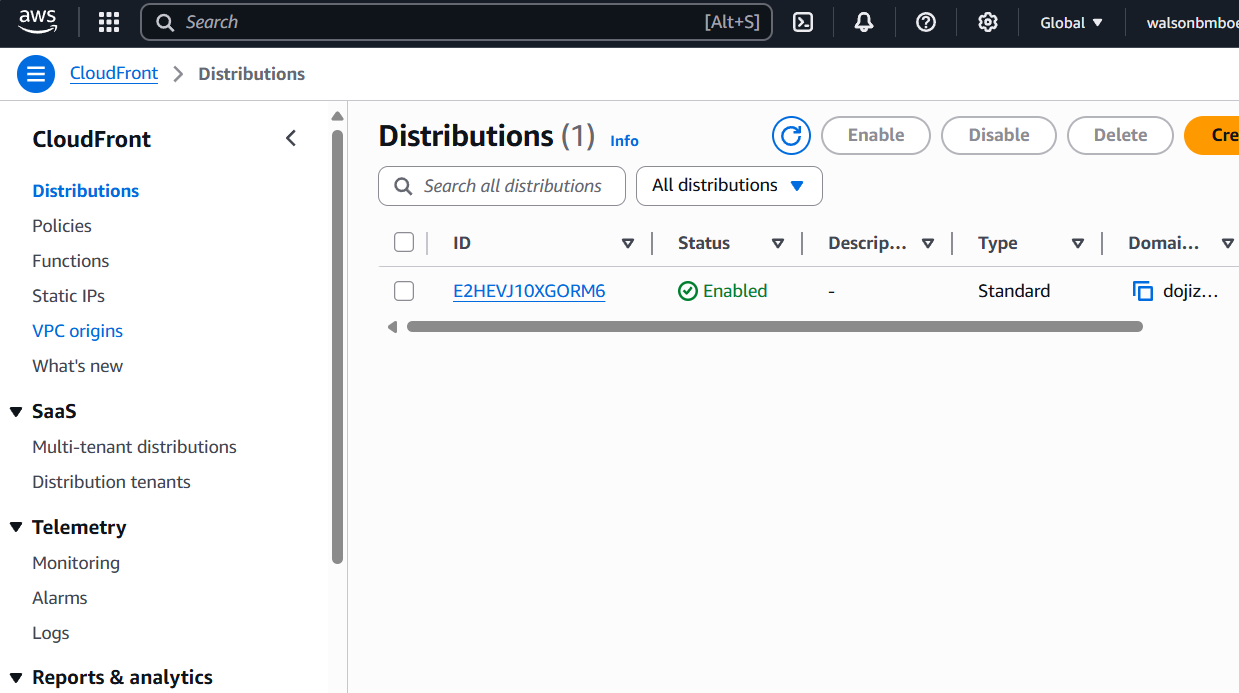Click the Distributions breadcrumb text
The height and width of the screenshot is (693, 1239).
pyautogui.click(x=252, y=74)
